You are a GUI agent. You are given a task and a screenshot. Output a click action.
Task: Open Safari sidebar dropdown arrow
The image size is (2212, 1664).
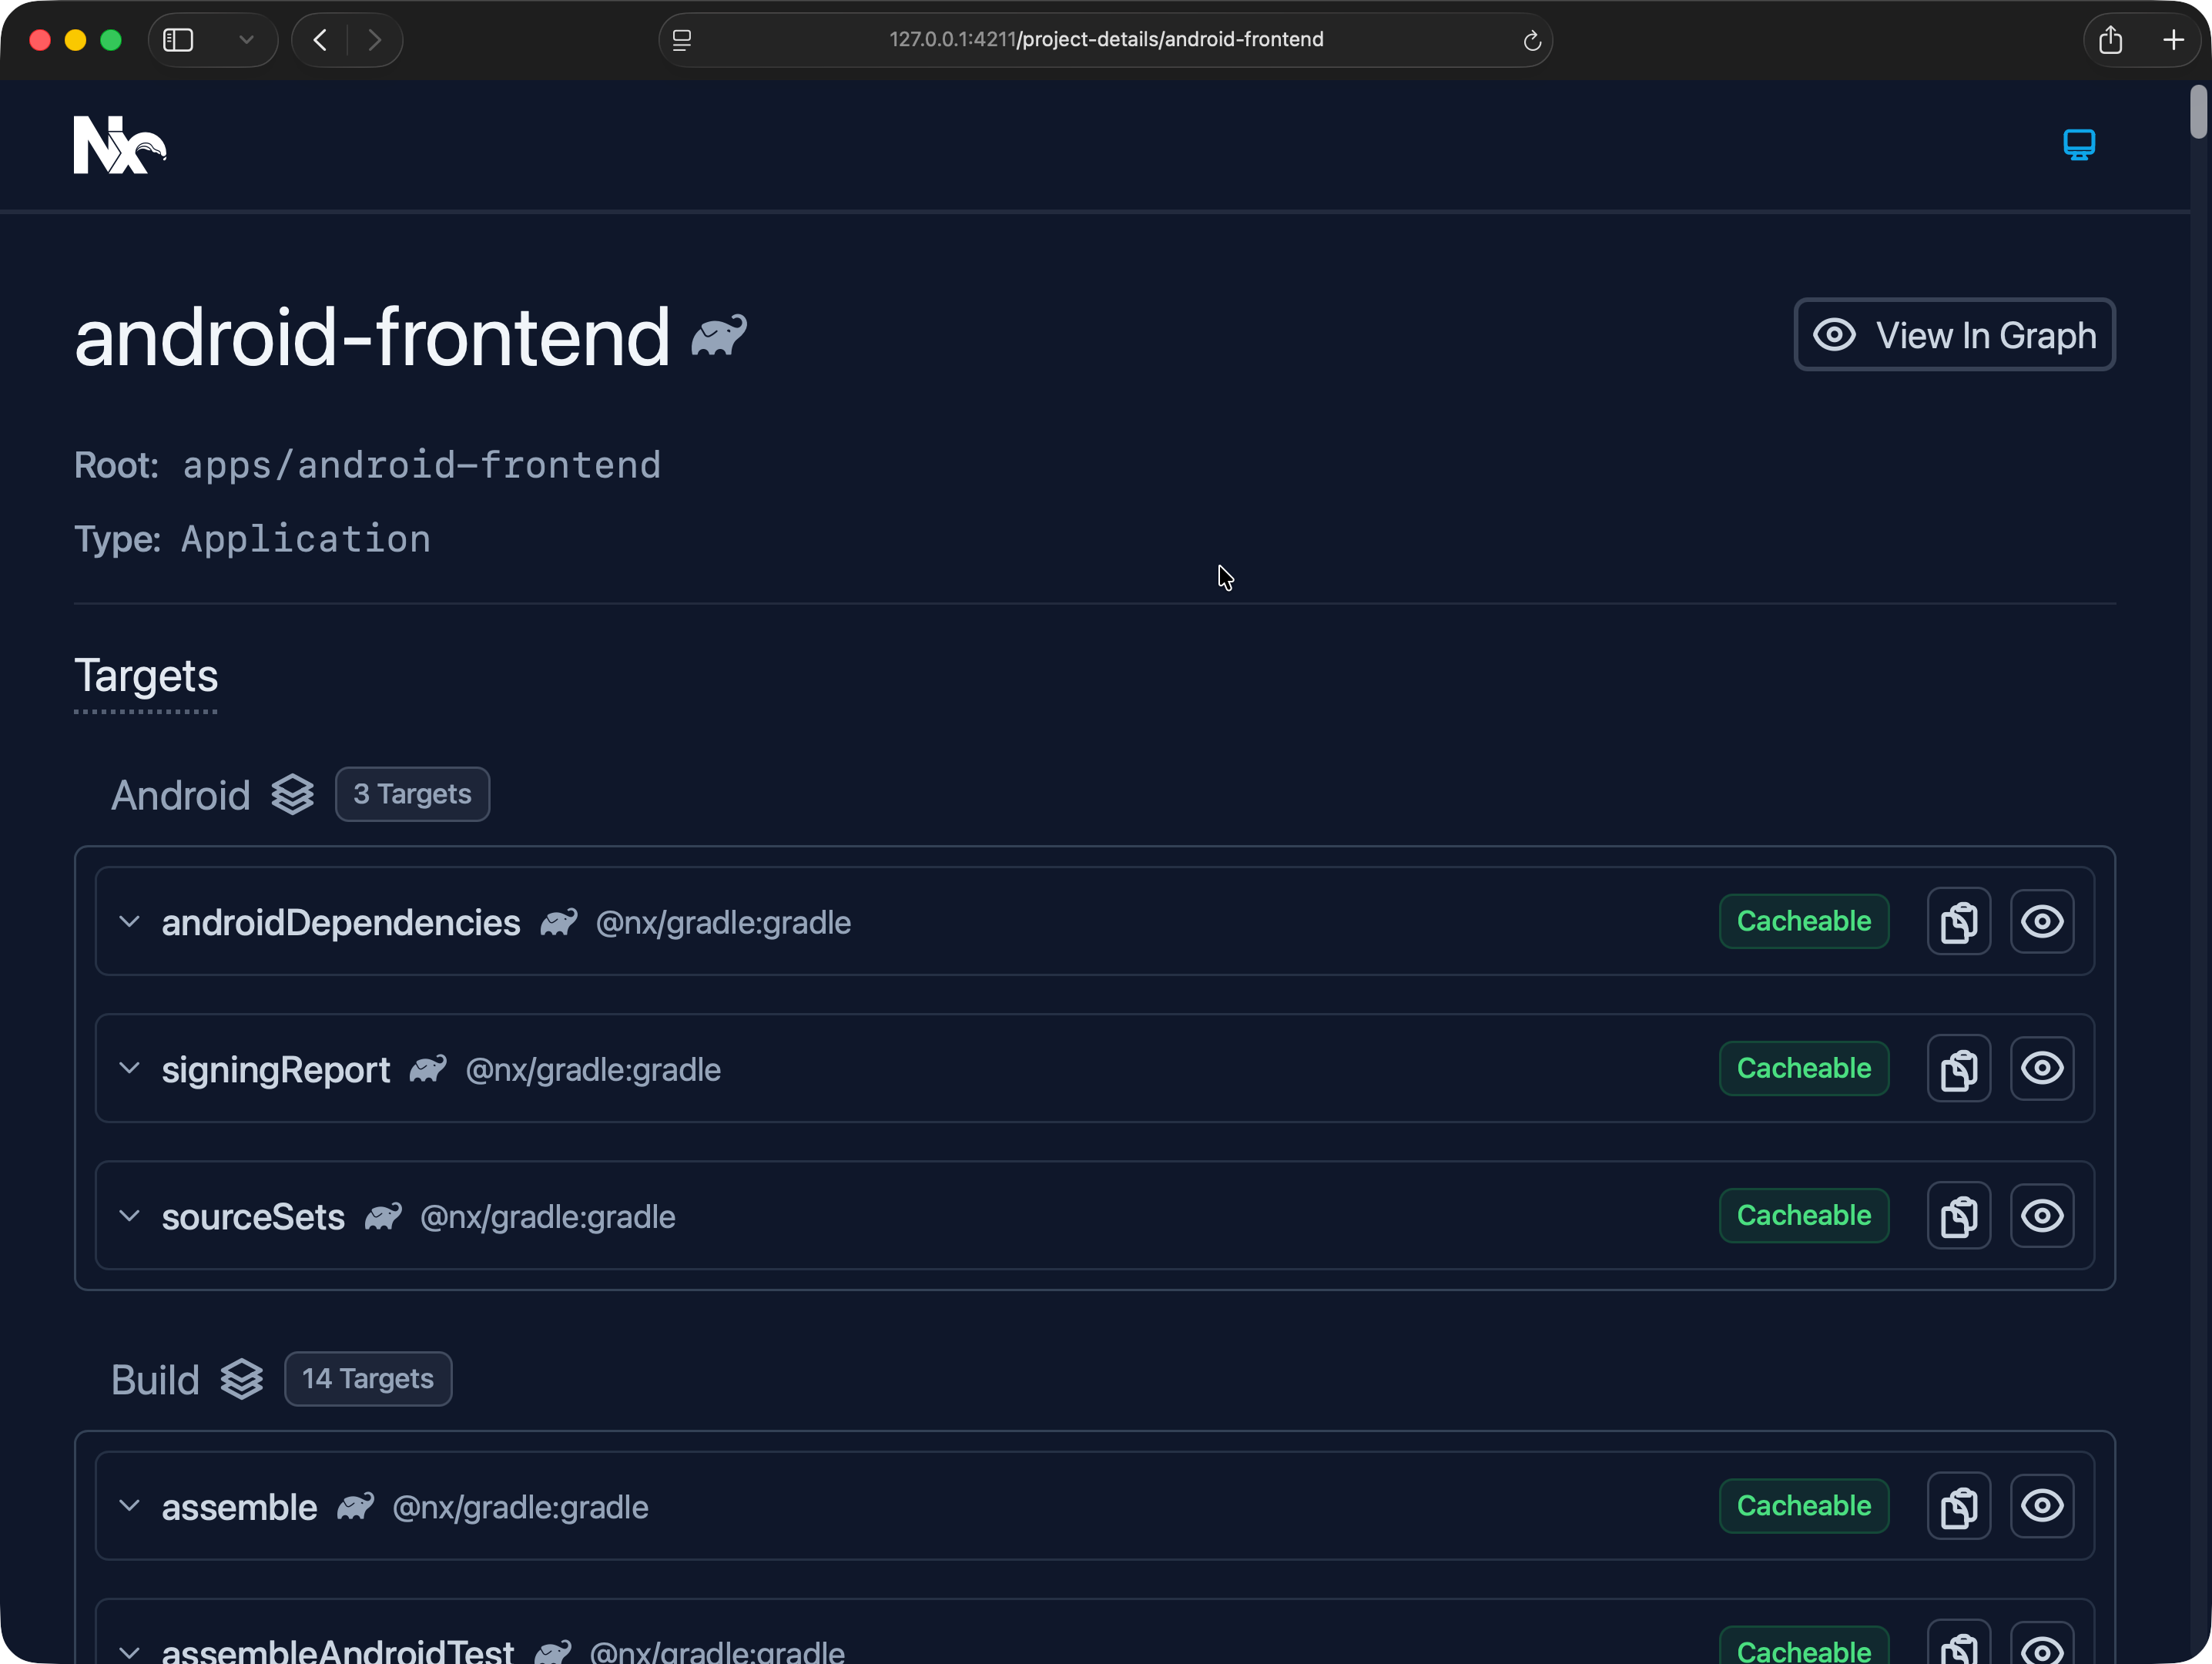[246, 40]
